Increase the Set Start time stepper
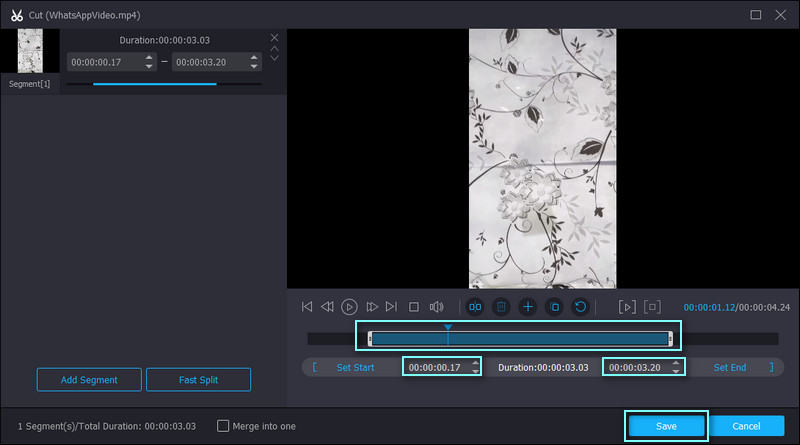 [475, 363]
